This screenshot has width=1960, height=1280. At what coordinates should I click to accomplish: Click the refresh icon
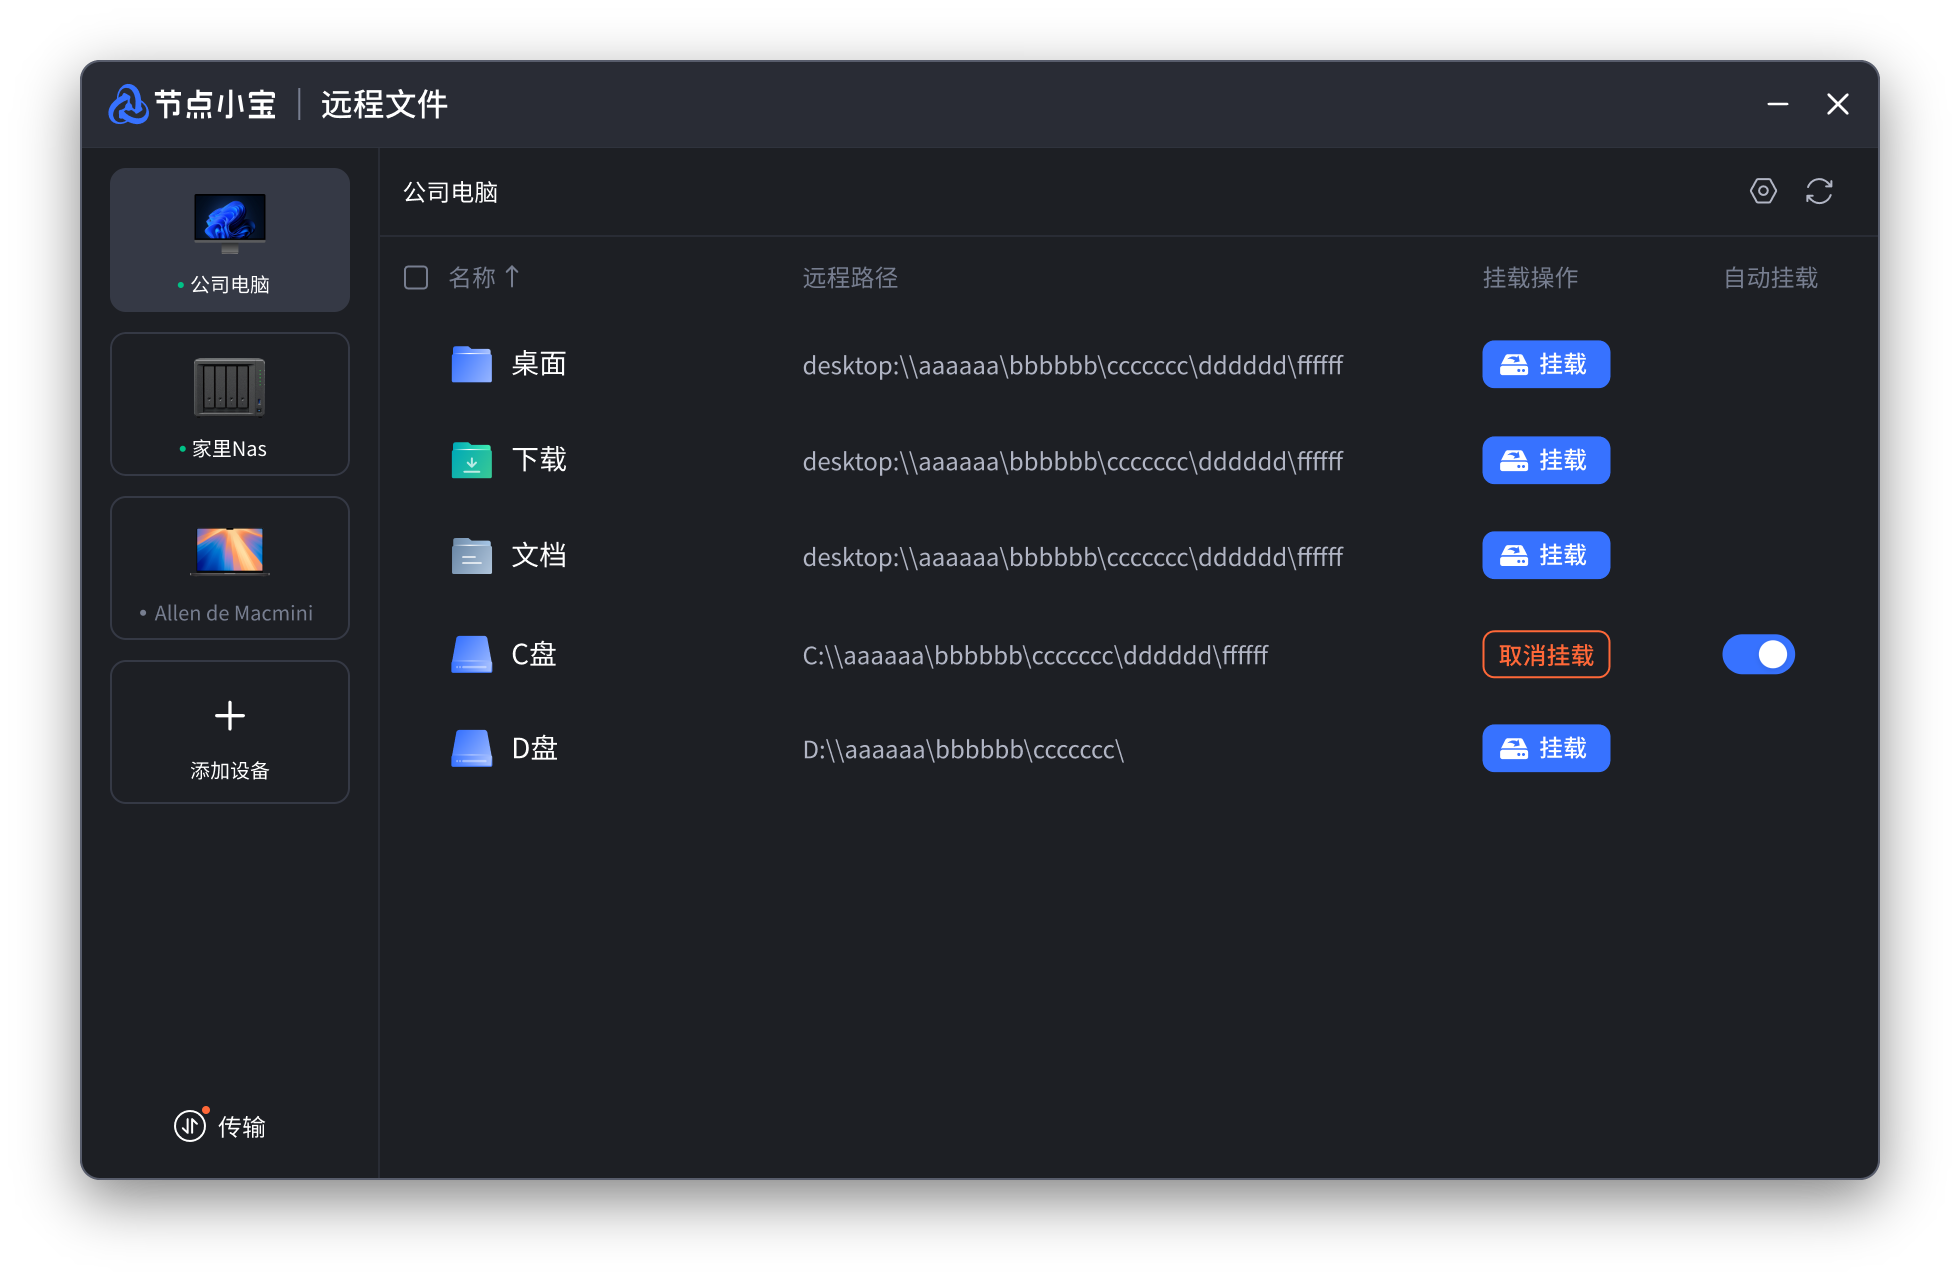coord(1819,191)
